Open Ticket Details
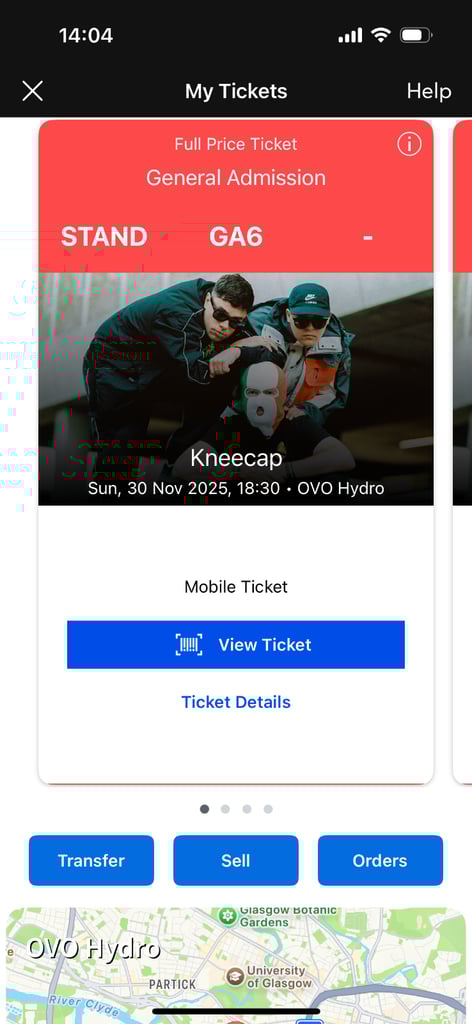 [x=236, y=702]
